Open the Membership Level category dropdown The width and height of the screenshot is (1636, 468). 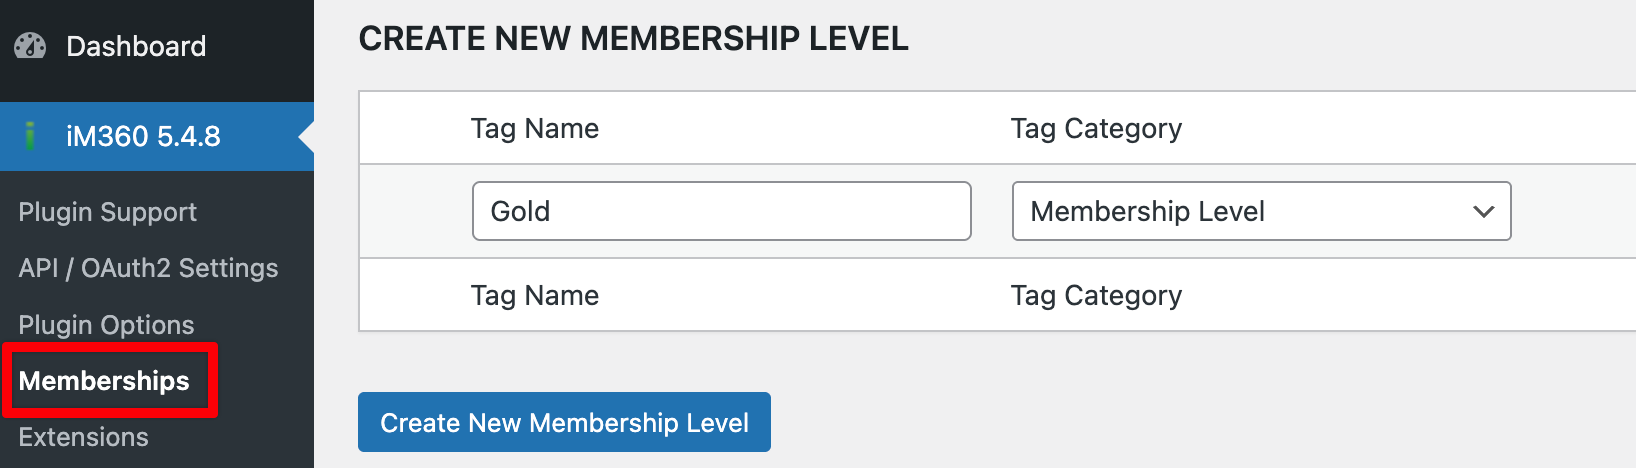pyautogui.click(x=1260, y=211)
